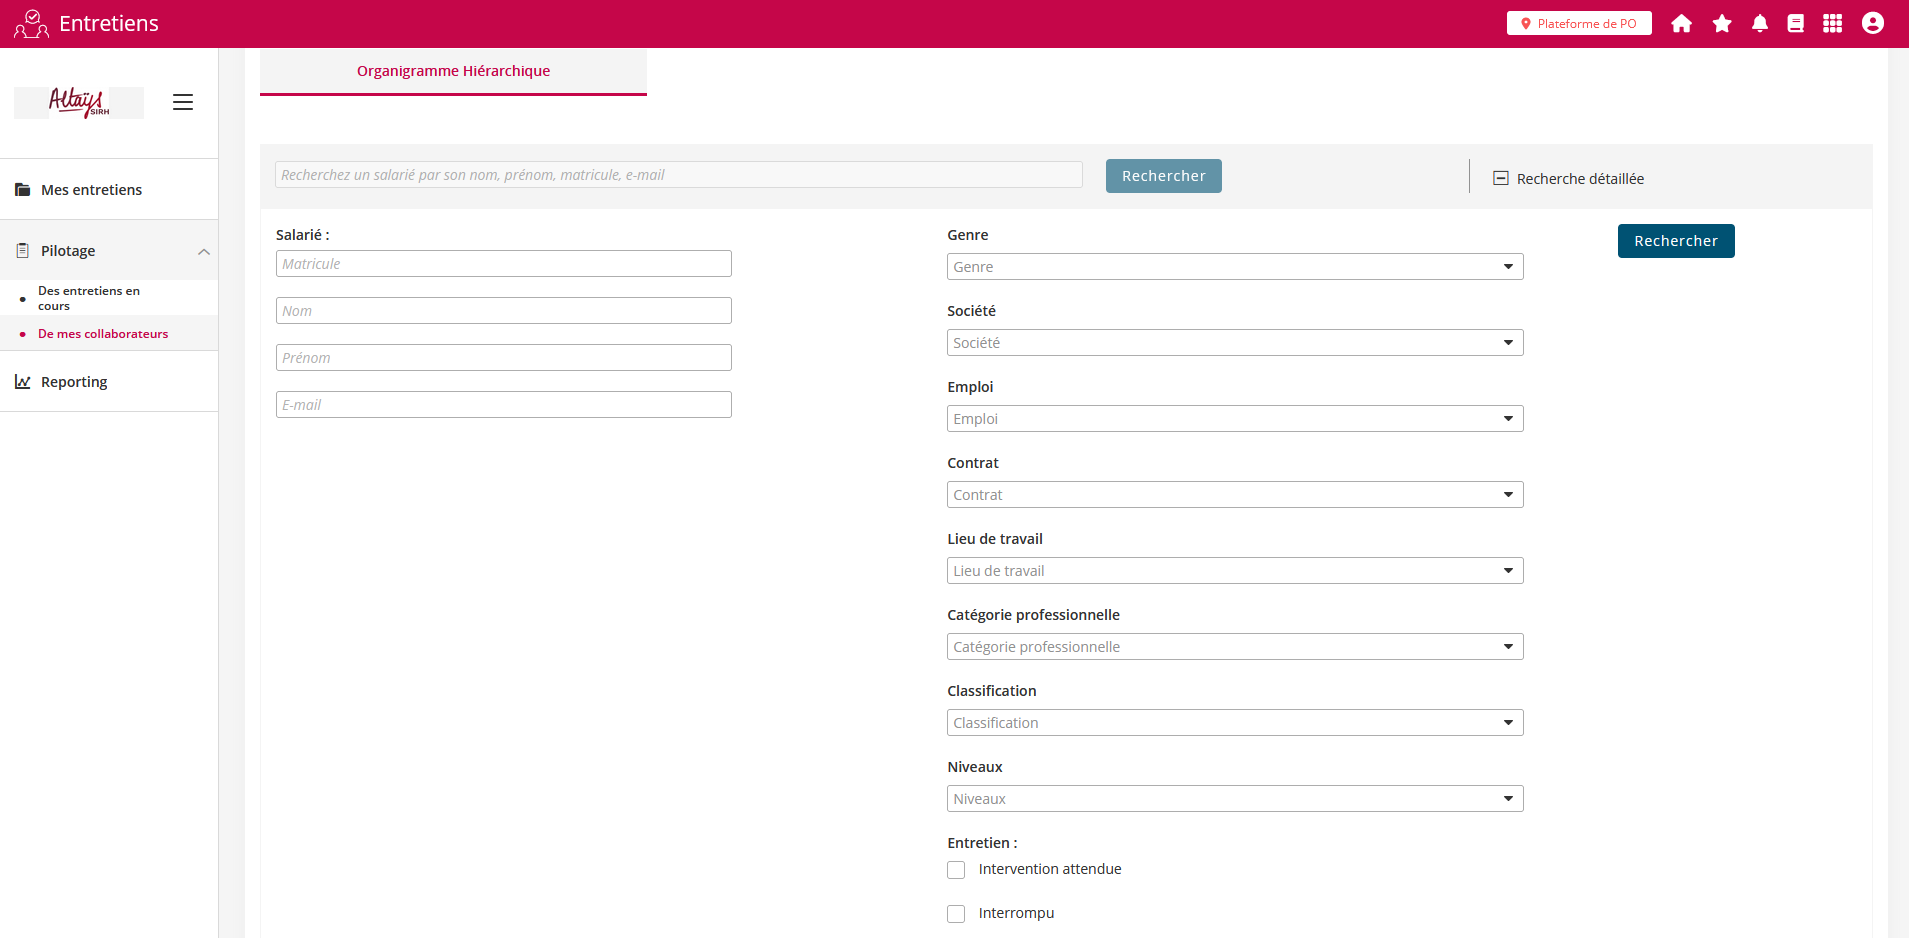Click the home icon in top bar
Screen dimensions: 1909x938
[x=1681, y=24]
